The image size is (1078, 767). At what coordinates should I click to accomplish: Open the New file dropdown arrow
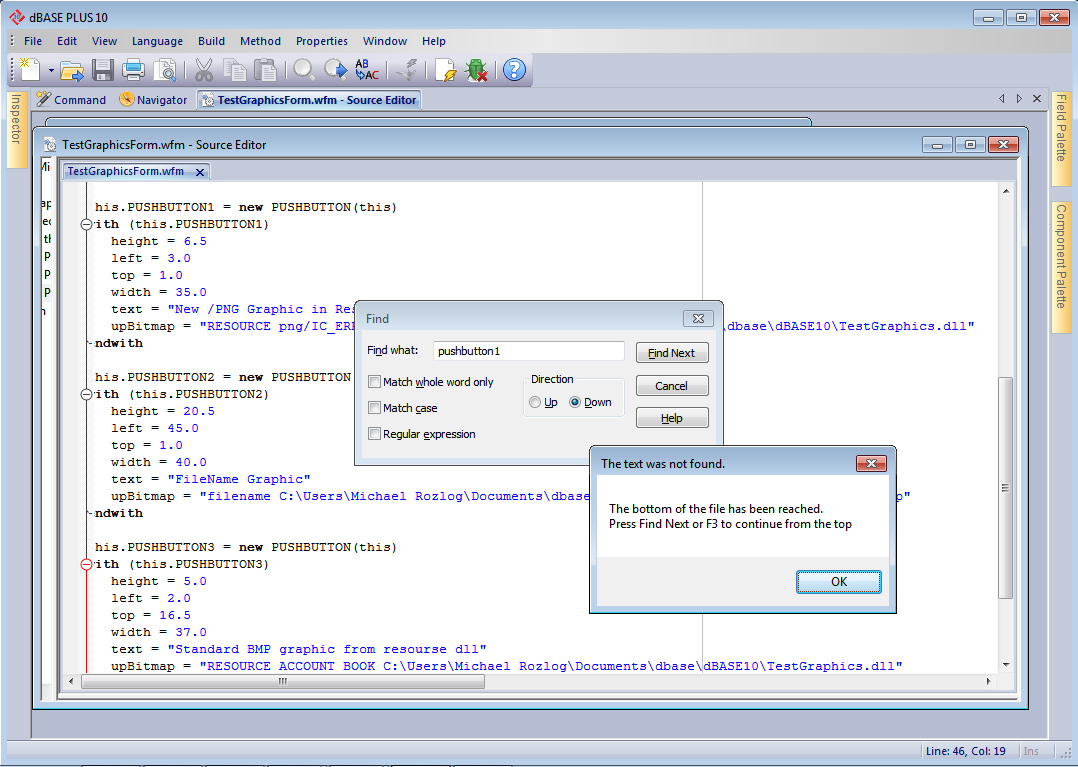click(51, 70)
